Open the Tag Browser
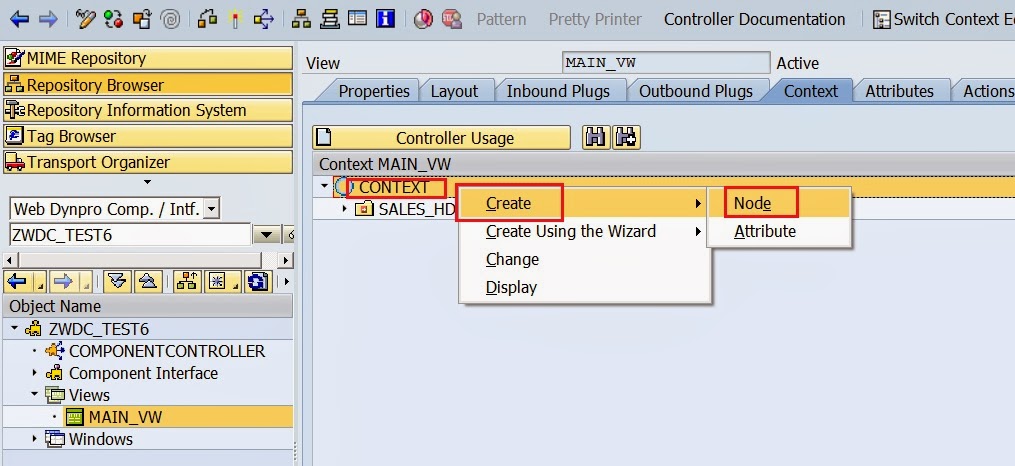The image size is (1015, 466). point(148,136)
